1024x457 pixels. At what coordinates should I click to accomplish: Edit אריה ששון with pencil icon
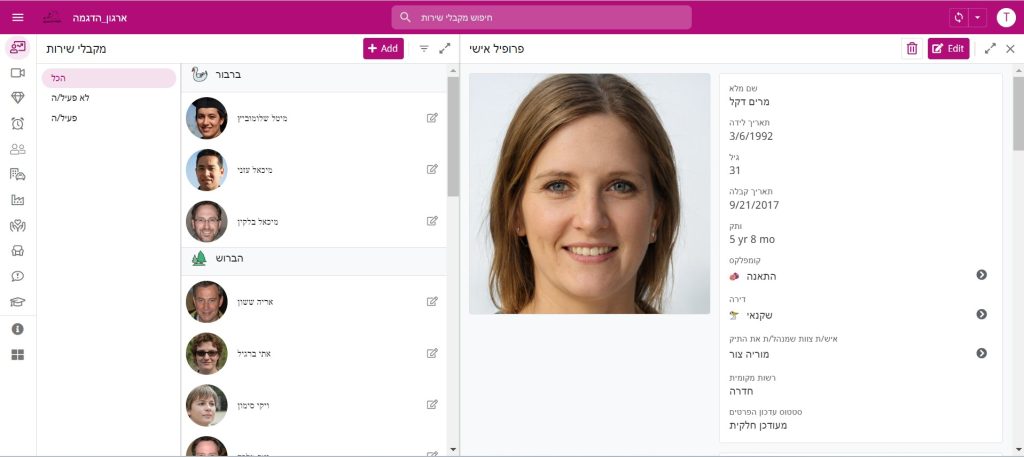pos(432,302)
